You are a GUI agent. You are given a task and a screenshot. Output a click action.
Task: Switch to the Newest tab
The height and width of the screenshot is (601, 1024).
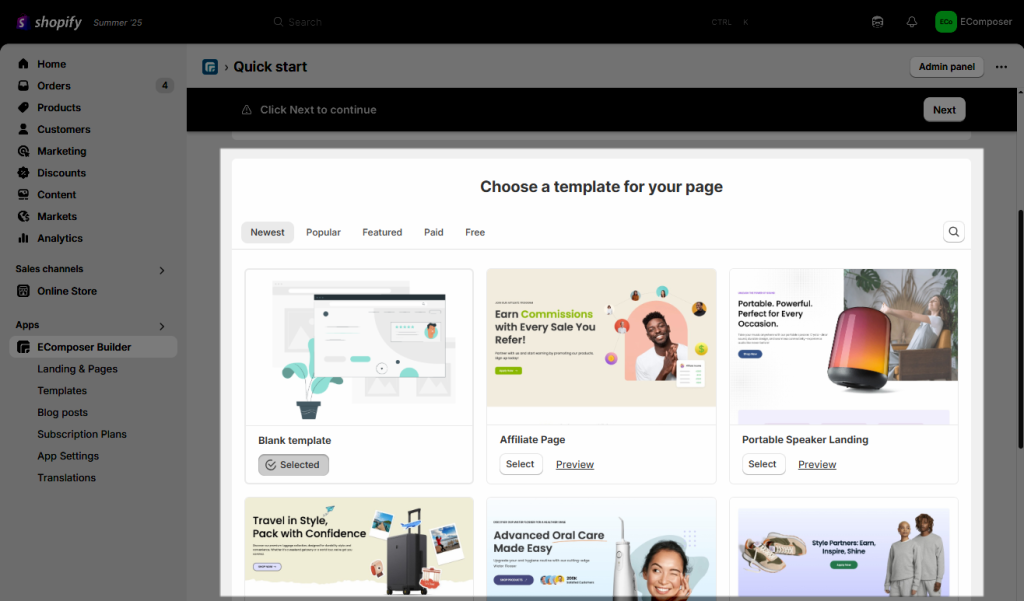tap(267, 232)
